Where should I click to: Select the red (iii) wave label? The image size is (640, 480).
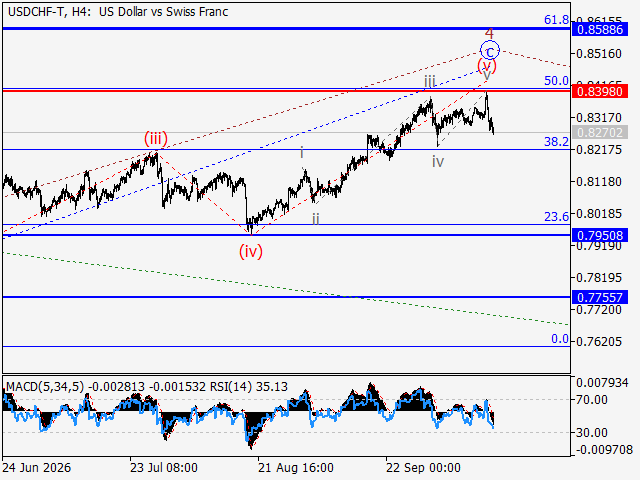pos(156,138)
